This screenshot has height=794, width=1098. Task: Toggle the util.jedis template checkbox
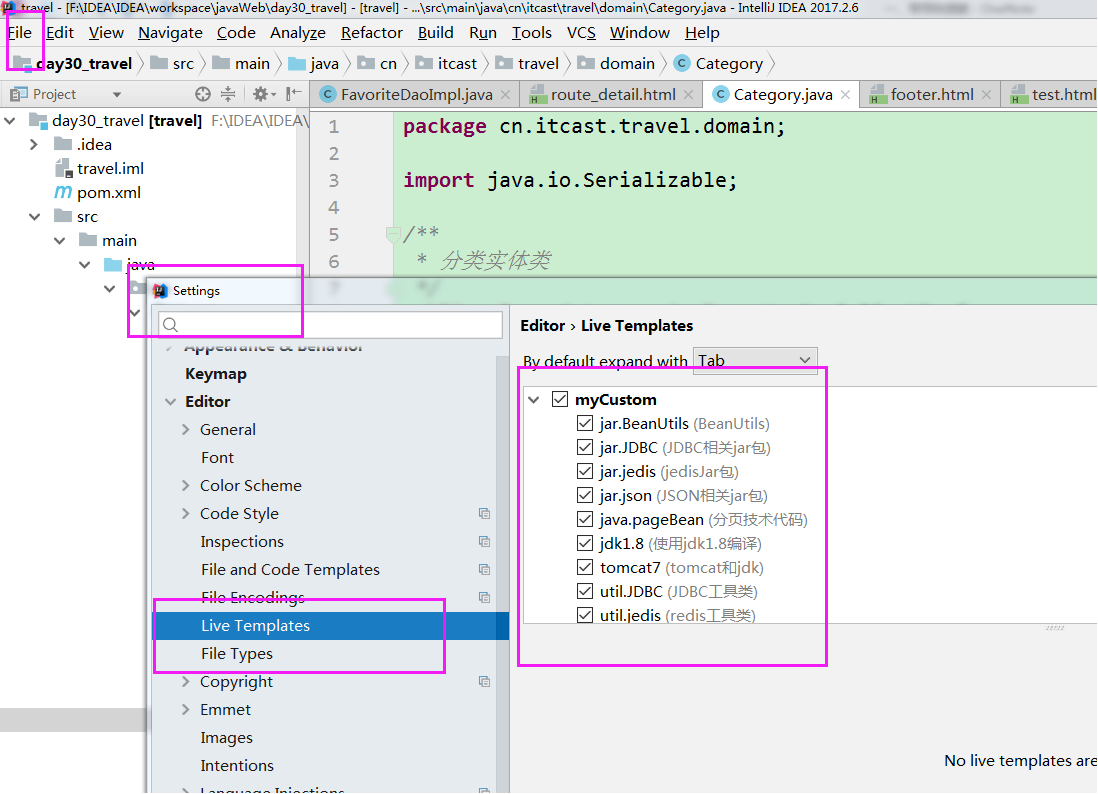tap(585, 615)
